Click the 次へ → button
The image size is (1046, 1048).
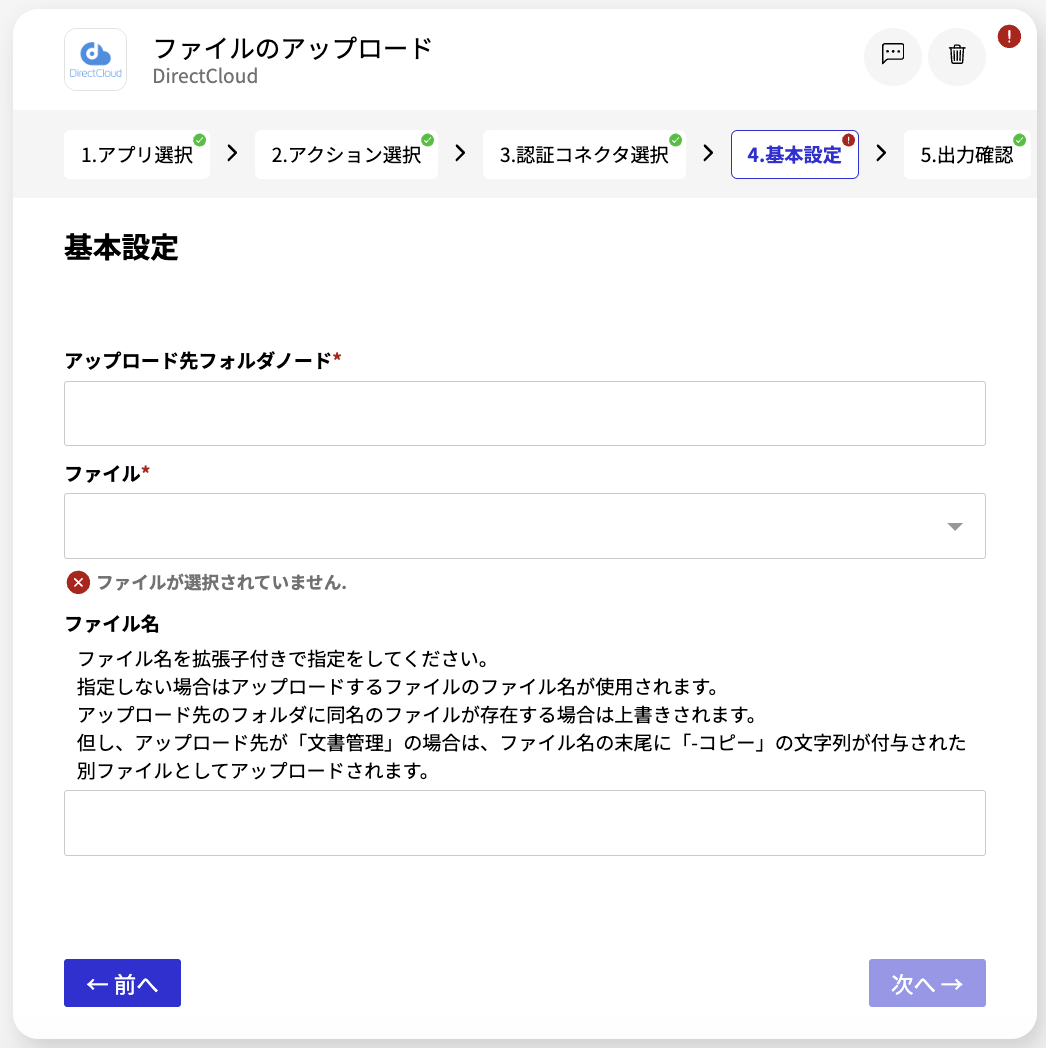click(927, 983)
